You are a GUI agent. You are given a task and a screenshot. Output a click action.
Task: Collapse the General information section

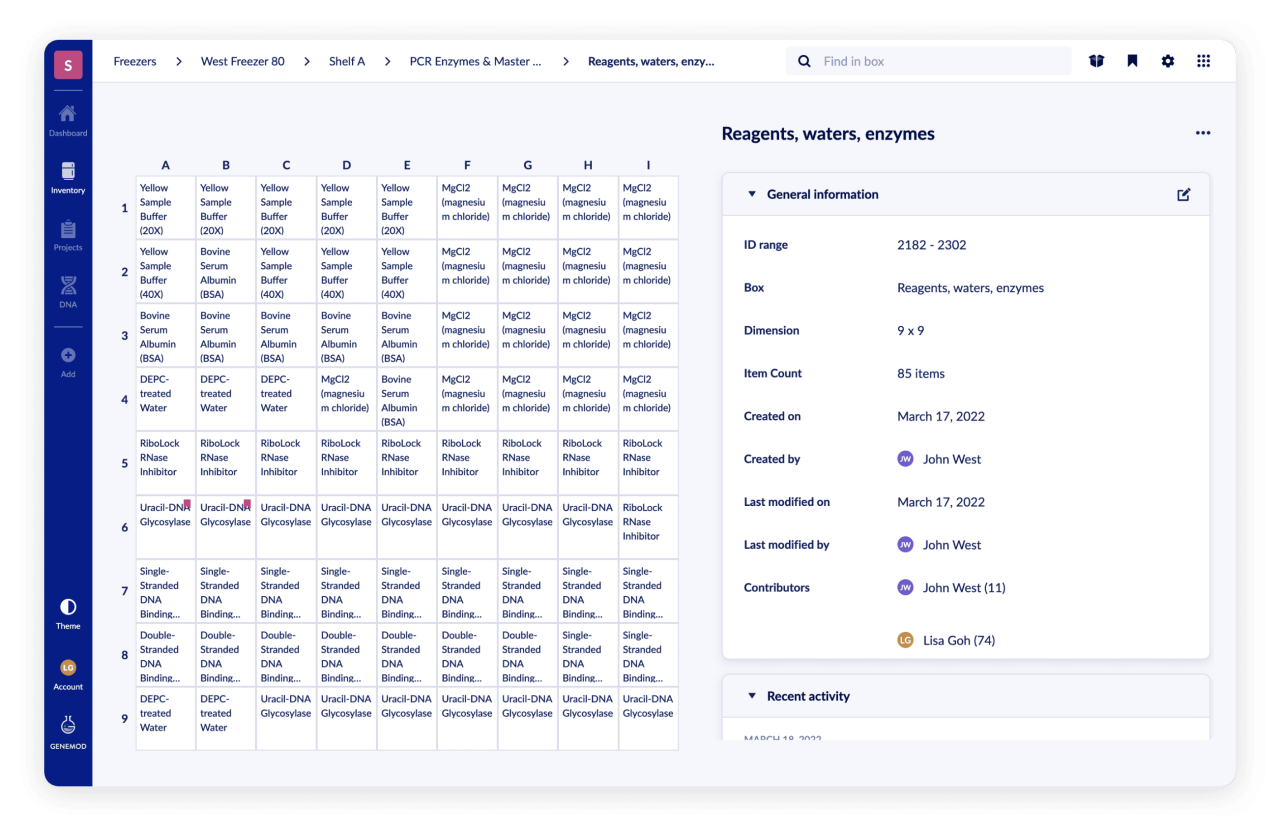point(752,194)
